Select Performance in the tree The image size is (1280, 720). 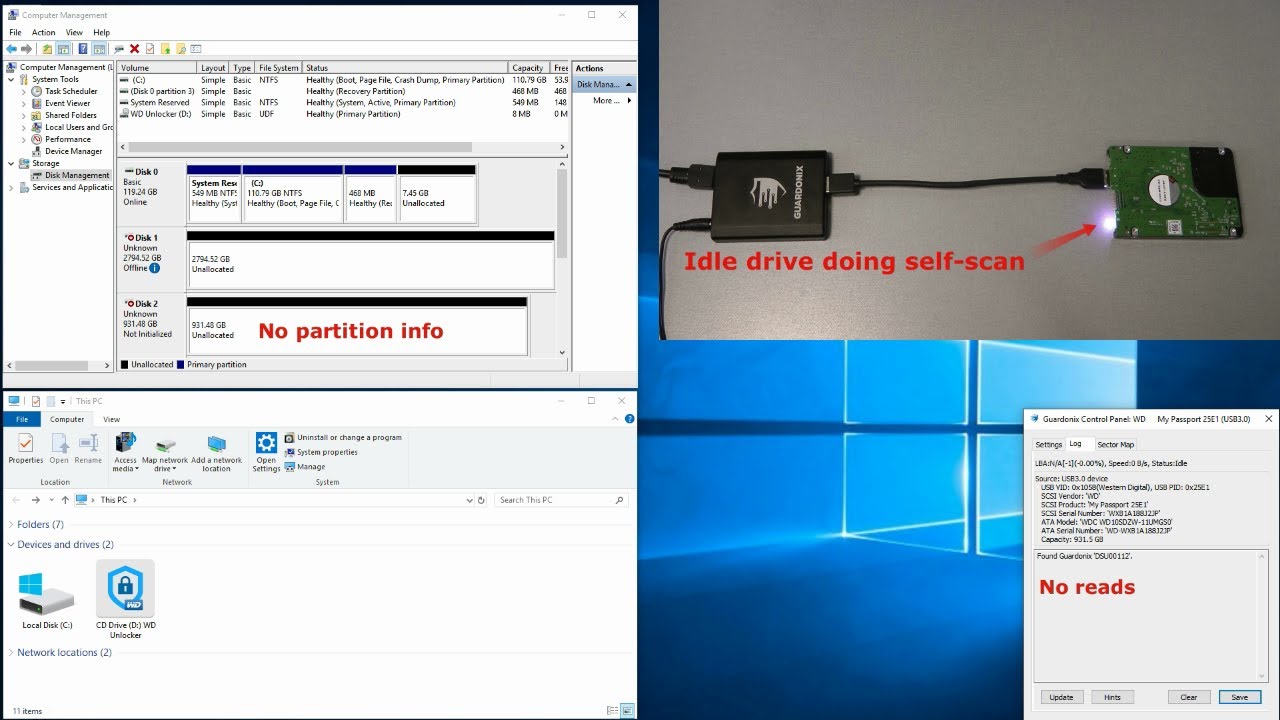(x=67, y=139)
